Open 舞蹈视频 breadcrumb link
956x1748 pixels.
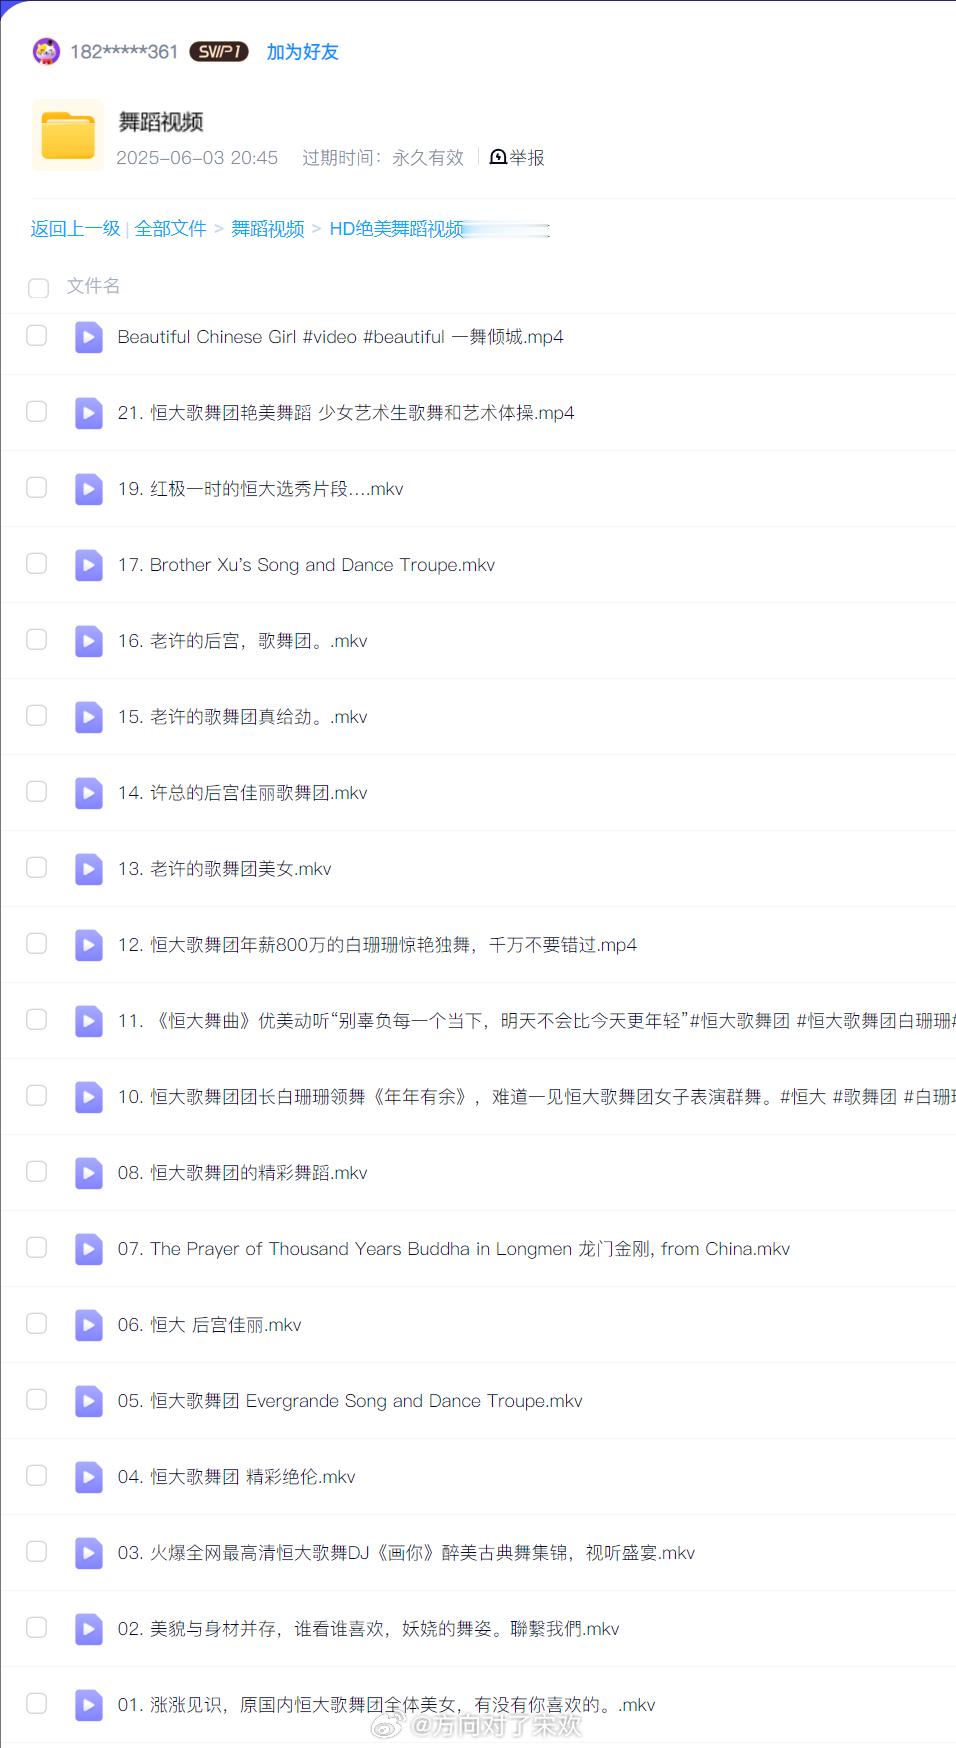(268, 229)
